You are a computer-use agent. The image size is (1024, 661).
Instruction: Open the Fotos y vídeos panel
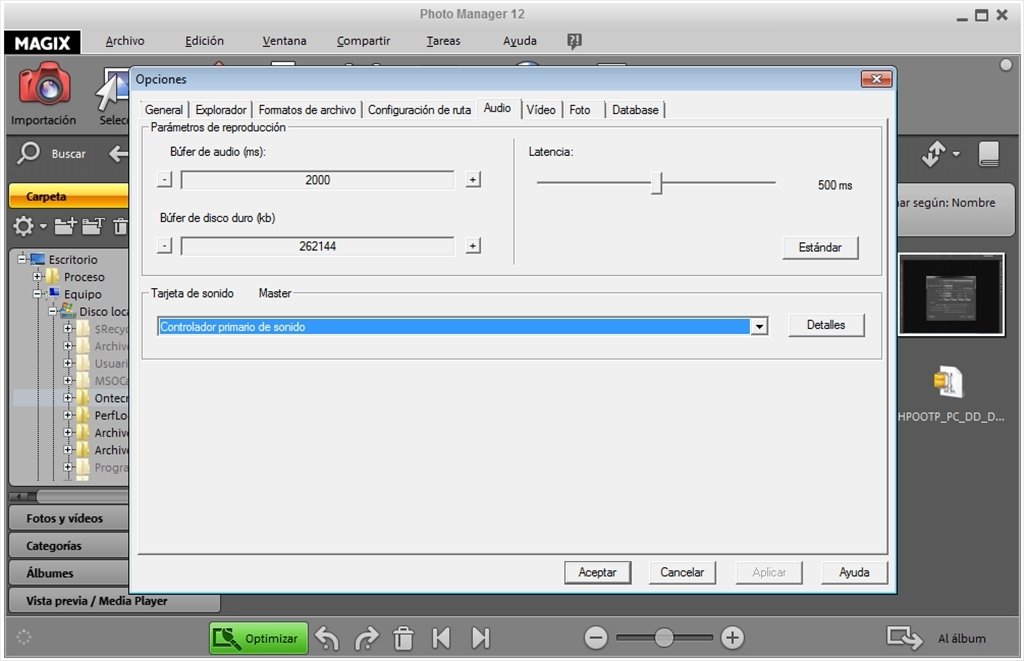coord(69,518)
